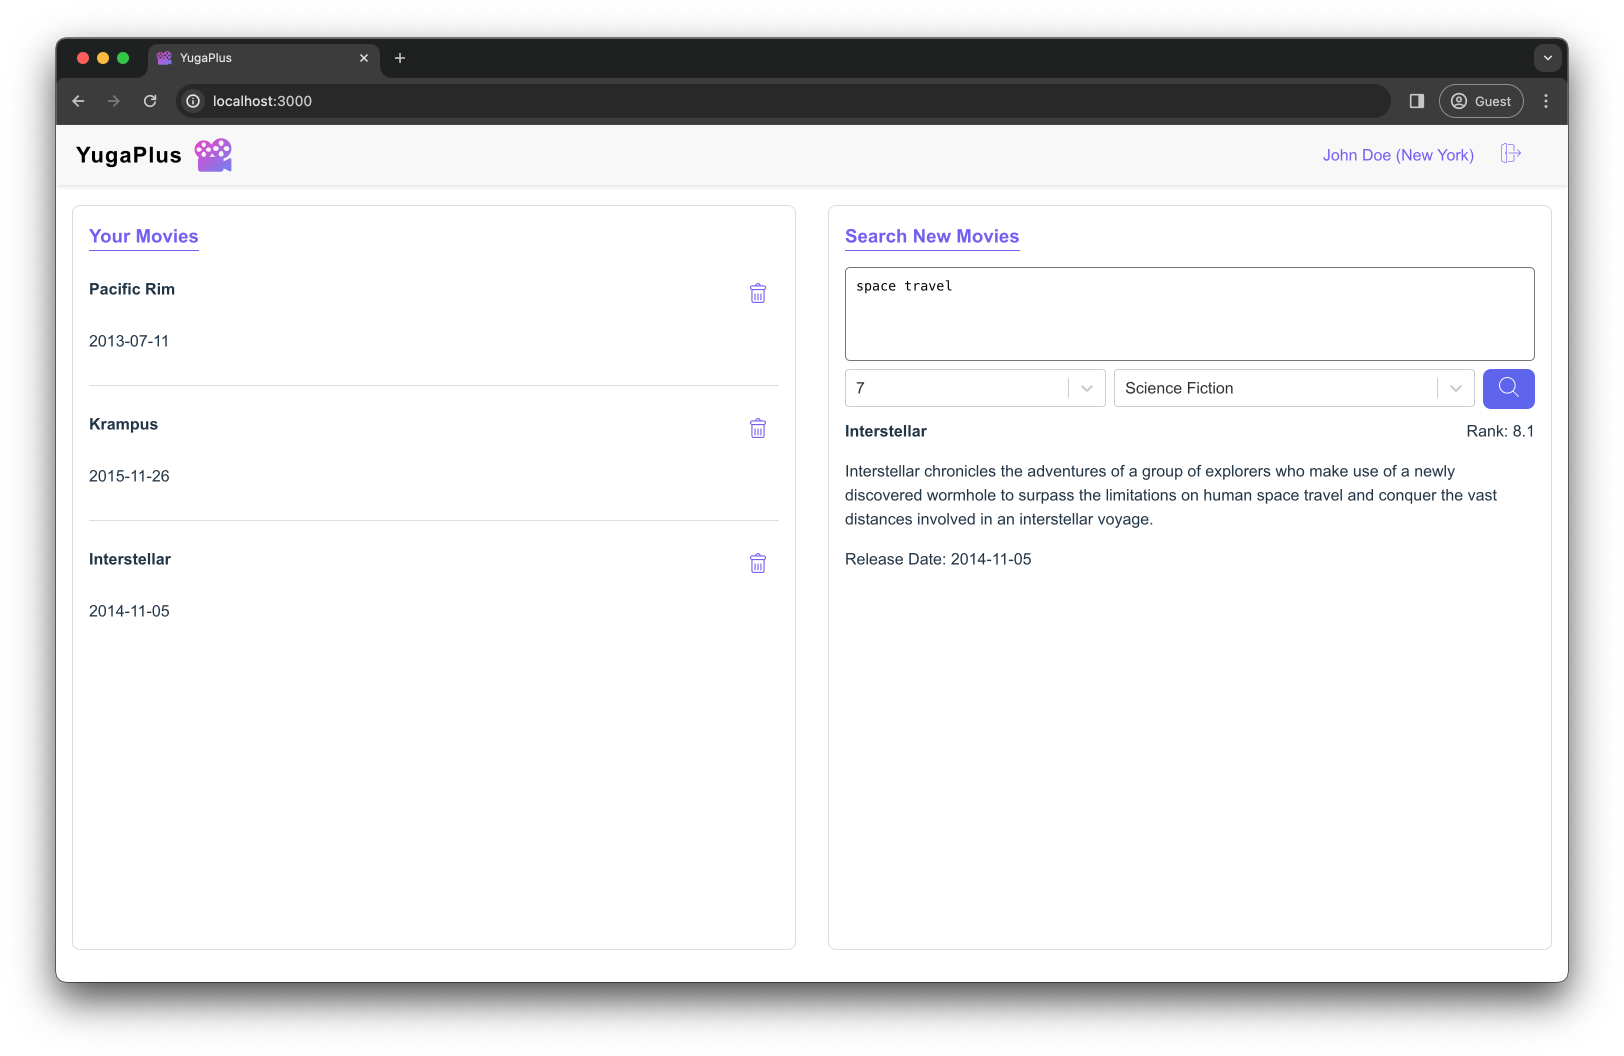Delete Interstellar with the trash icon
Image resolution: width=1624 pixels, height=1056 pixels.
click(x=757, y=563)
